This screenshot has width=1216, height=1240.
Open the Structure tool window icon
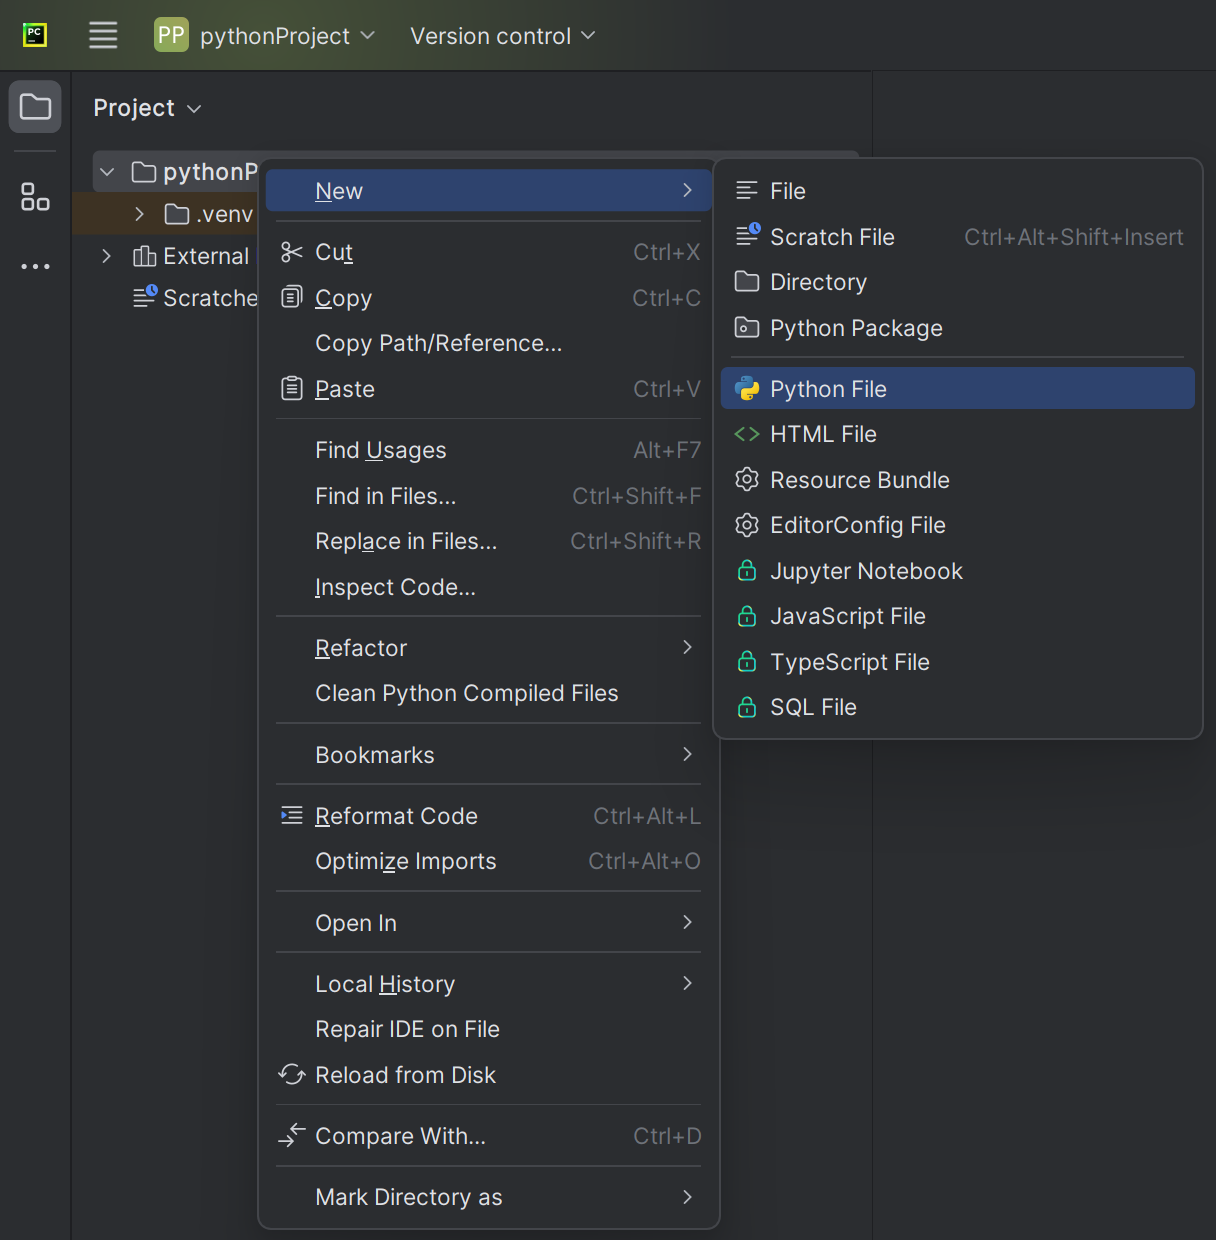[x=35, y=197]
